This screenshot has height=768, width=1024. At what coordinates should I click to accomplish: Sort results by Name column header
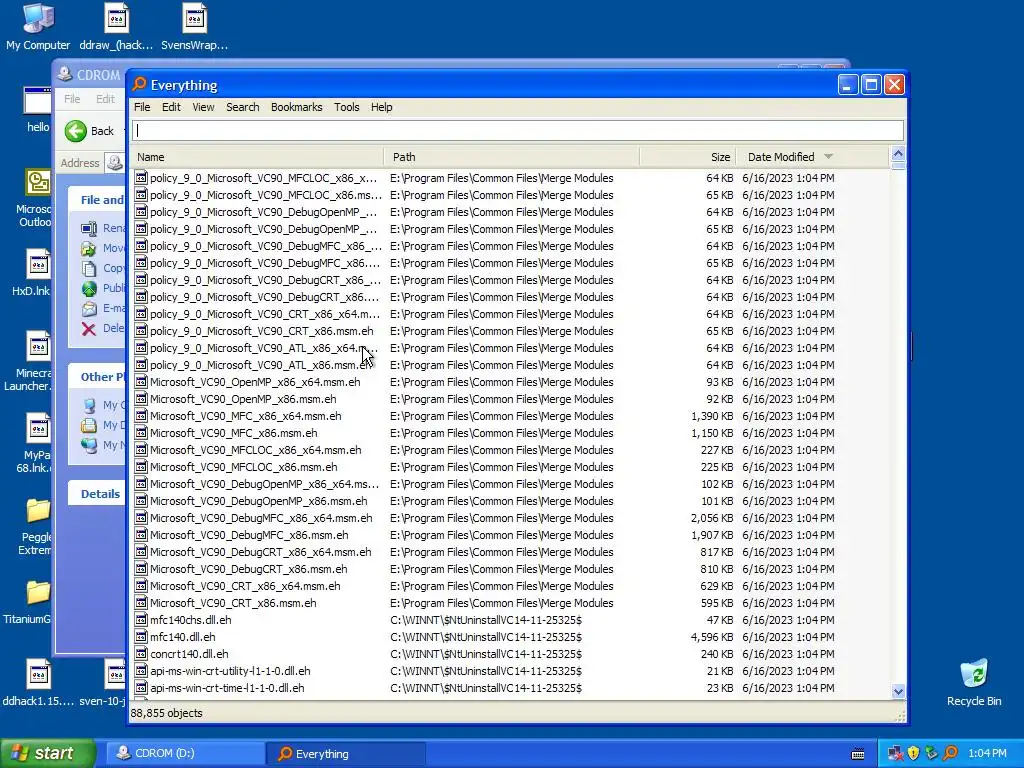pos(257,157)
